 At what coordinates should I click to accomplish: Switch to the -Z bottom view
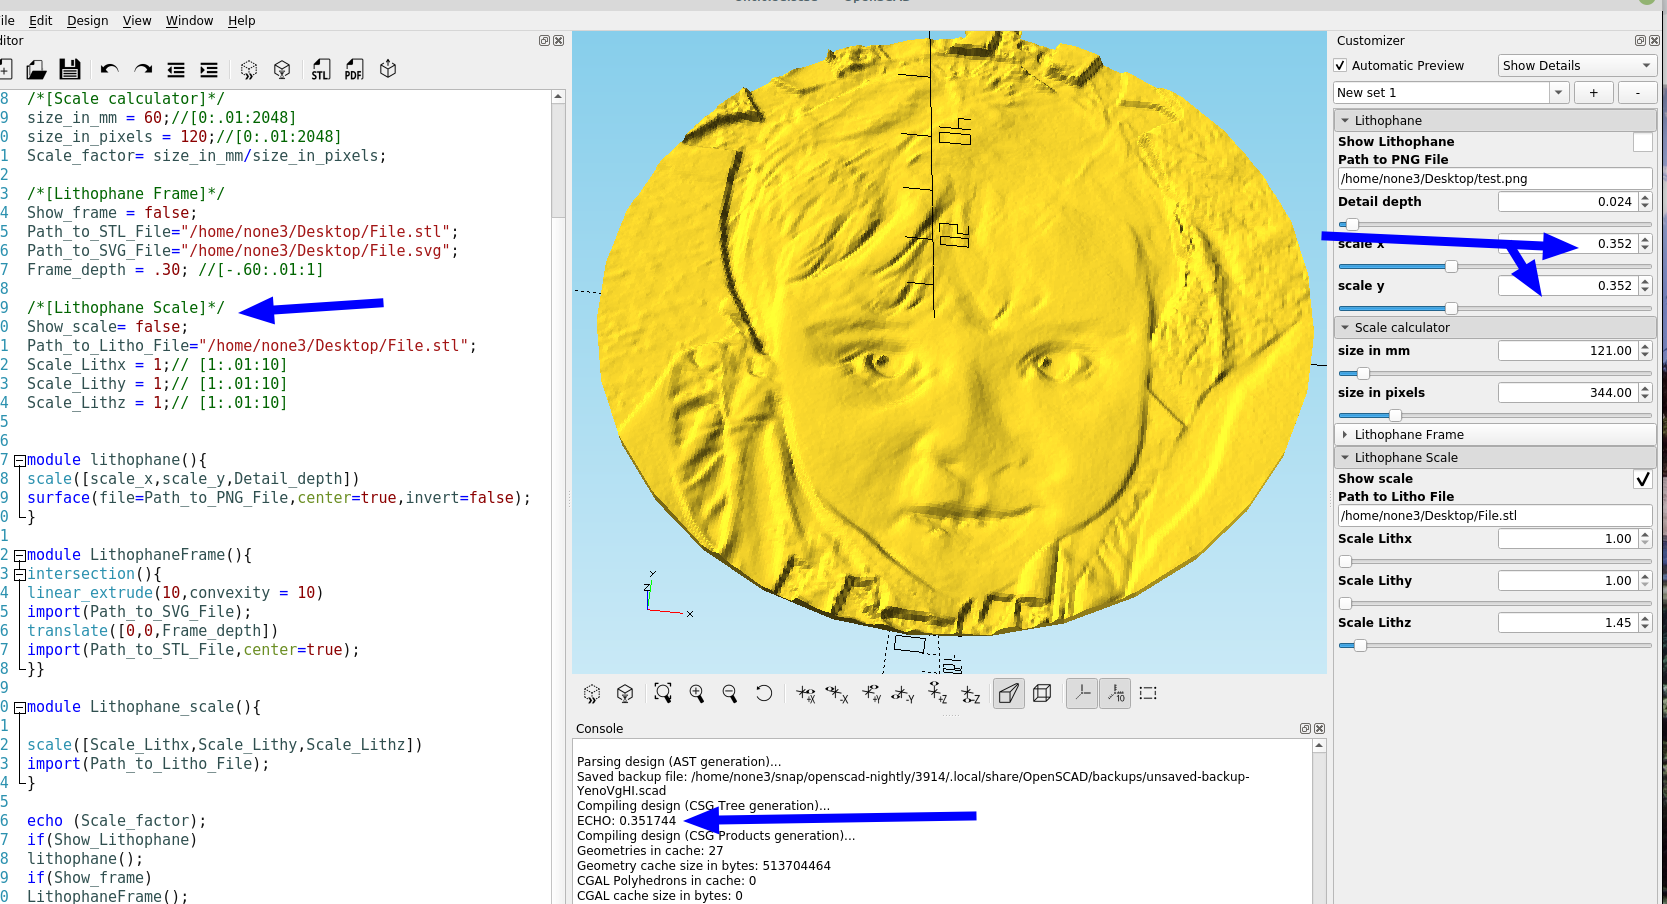[x=971, y=693]
